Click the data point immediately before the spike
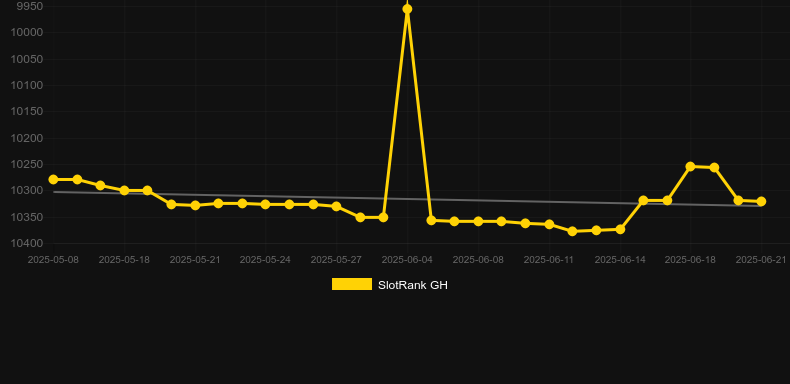 [383, 217]
